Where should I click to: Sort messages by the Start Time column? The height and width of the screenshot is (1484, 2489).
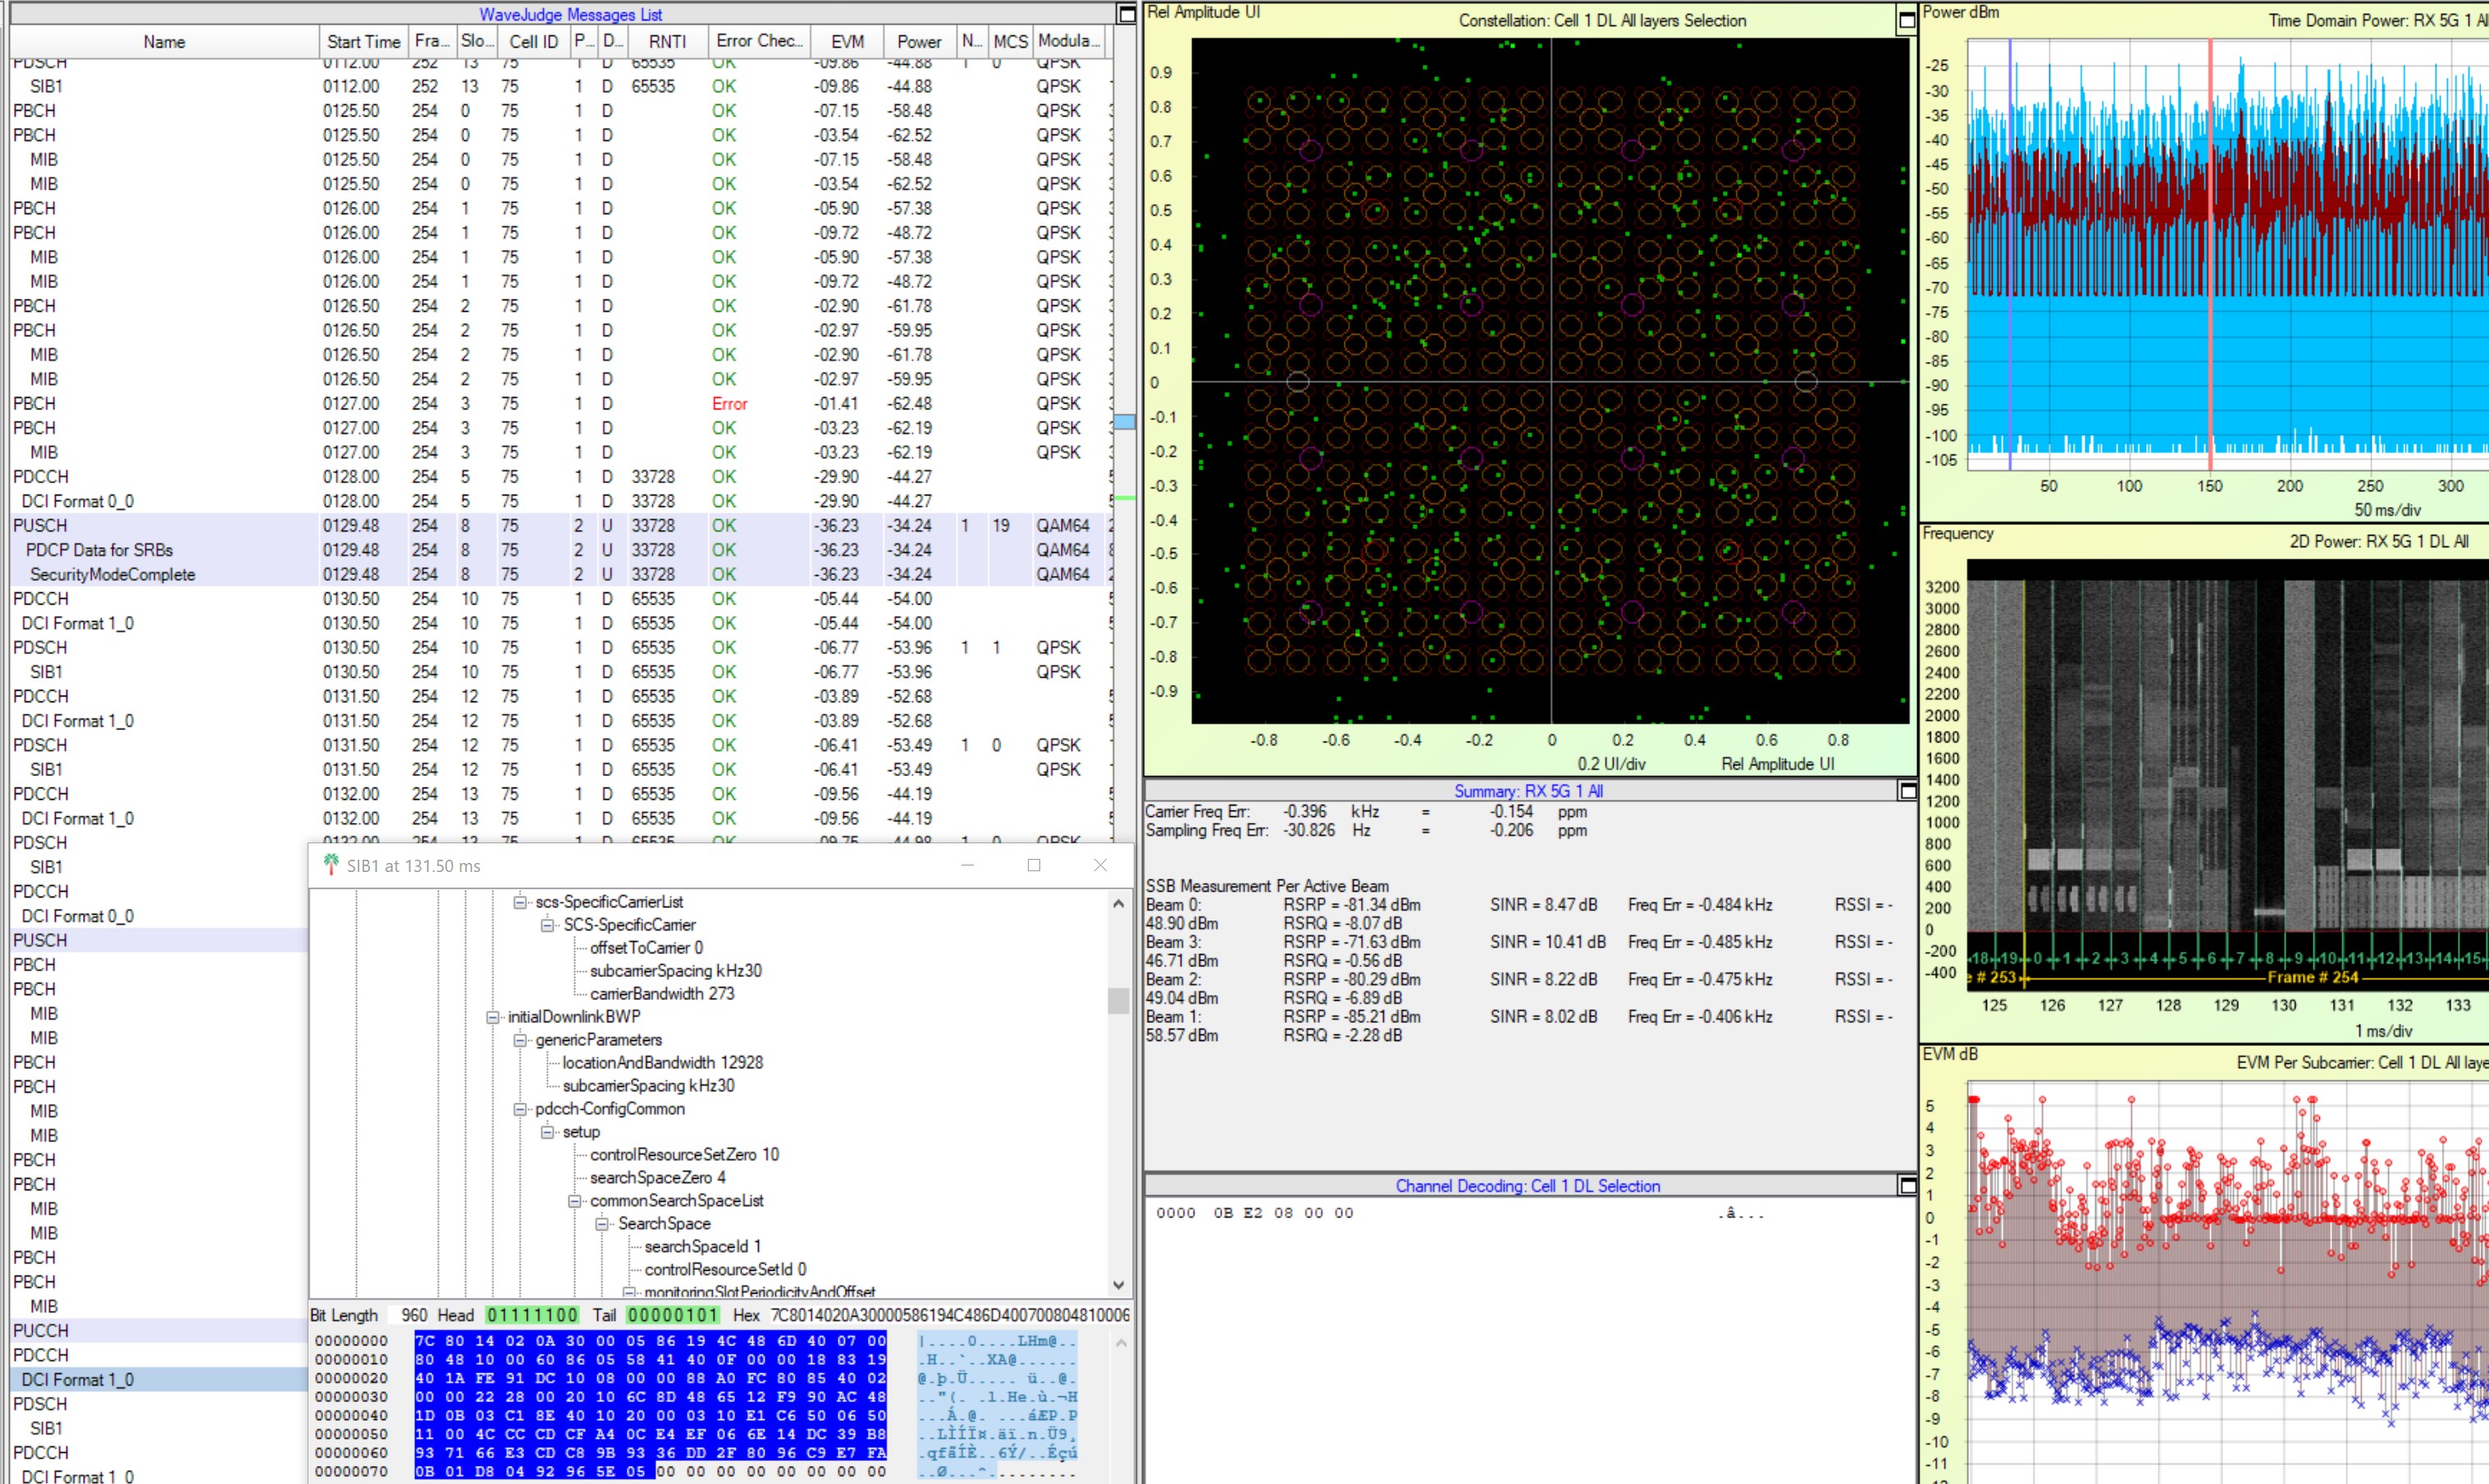click(x=363, y=42)
